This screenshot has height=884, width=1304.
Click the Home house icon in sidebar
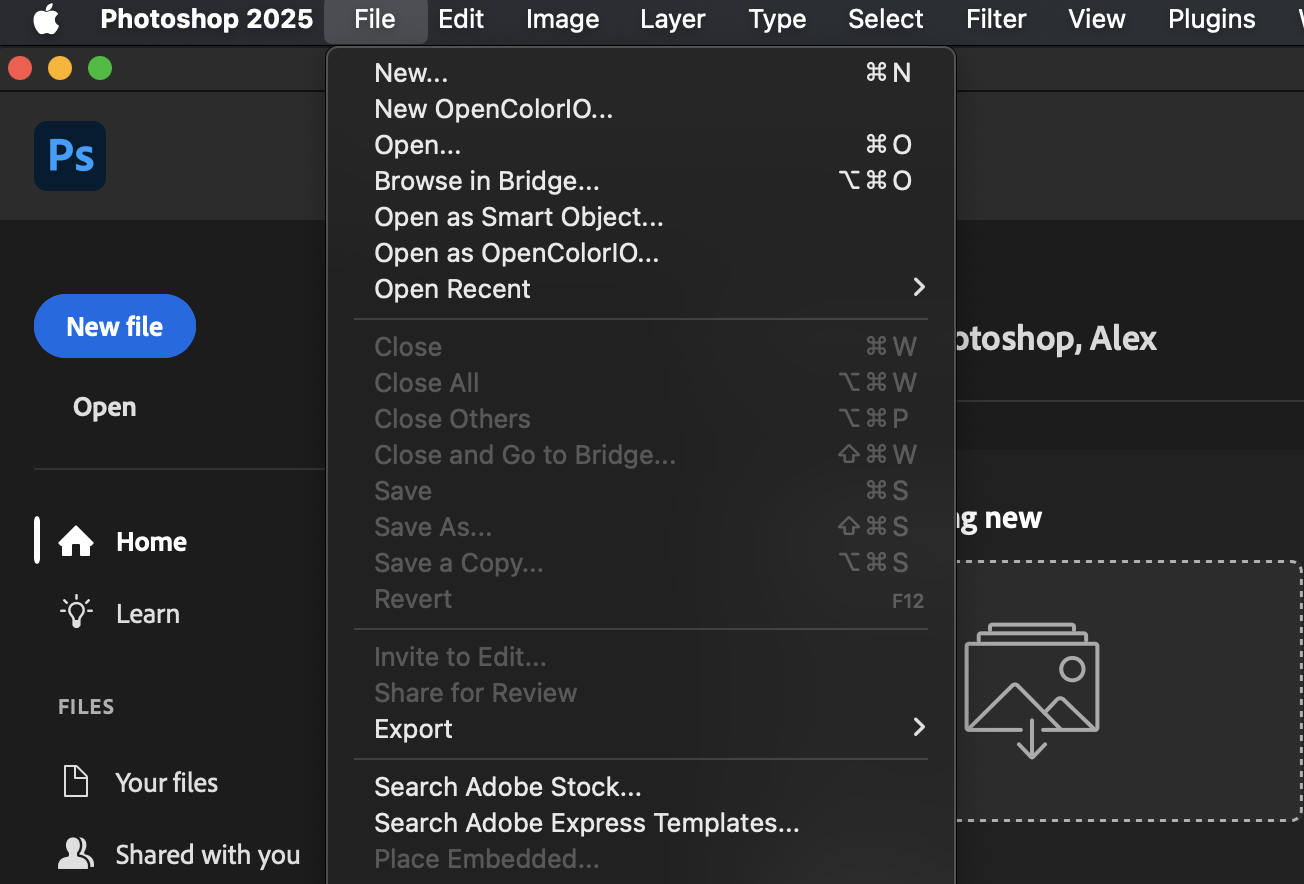click(76, 542)
